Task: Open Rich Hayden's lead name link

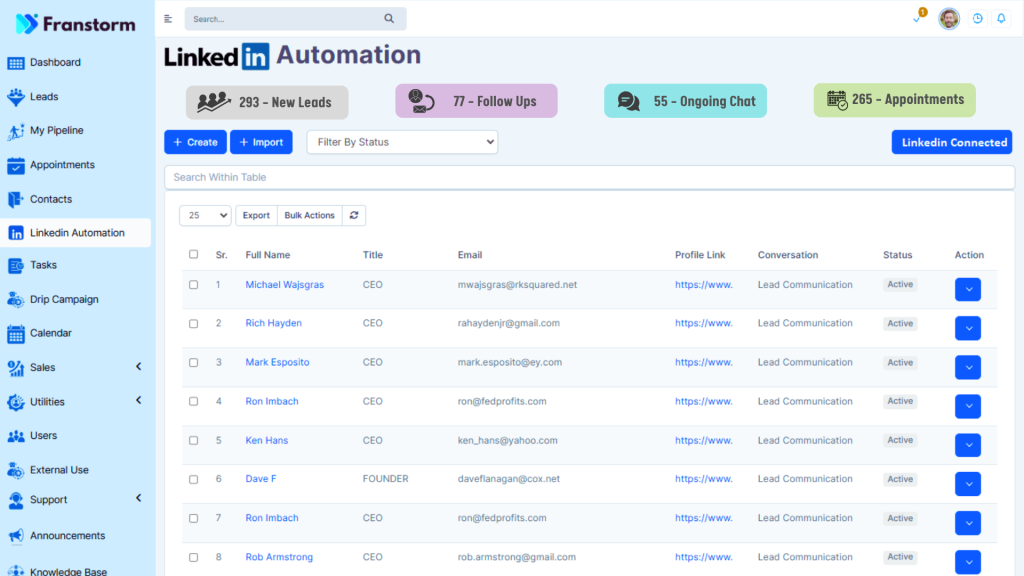Action: pyautogui.click(x=273, y=323)
